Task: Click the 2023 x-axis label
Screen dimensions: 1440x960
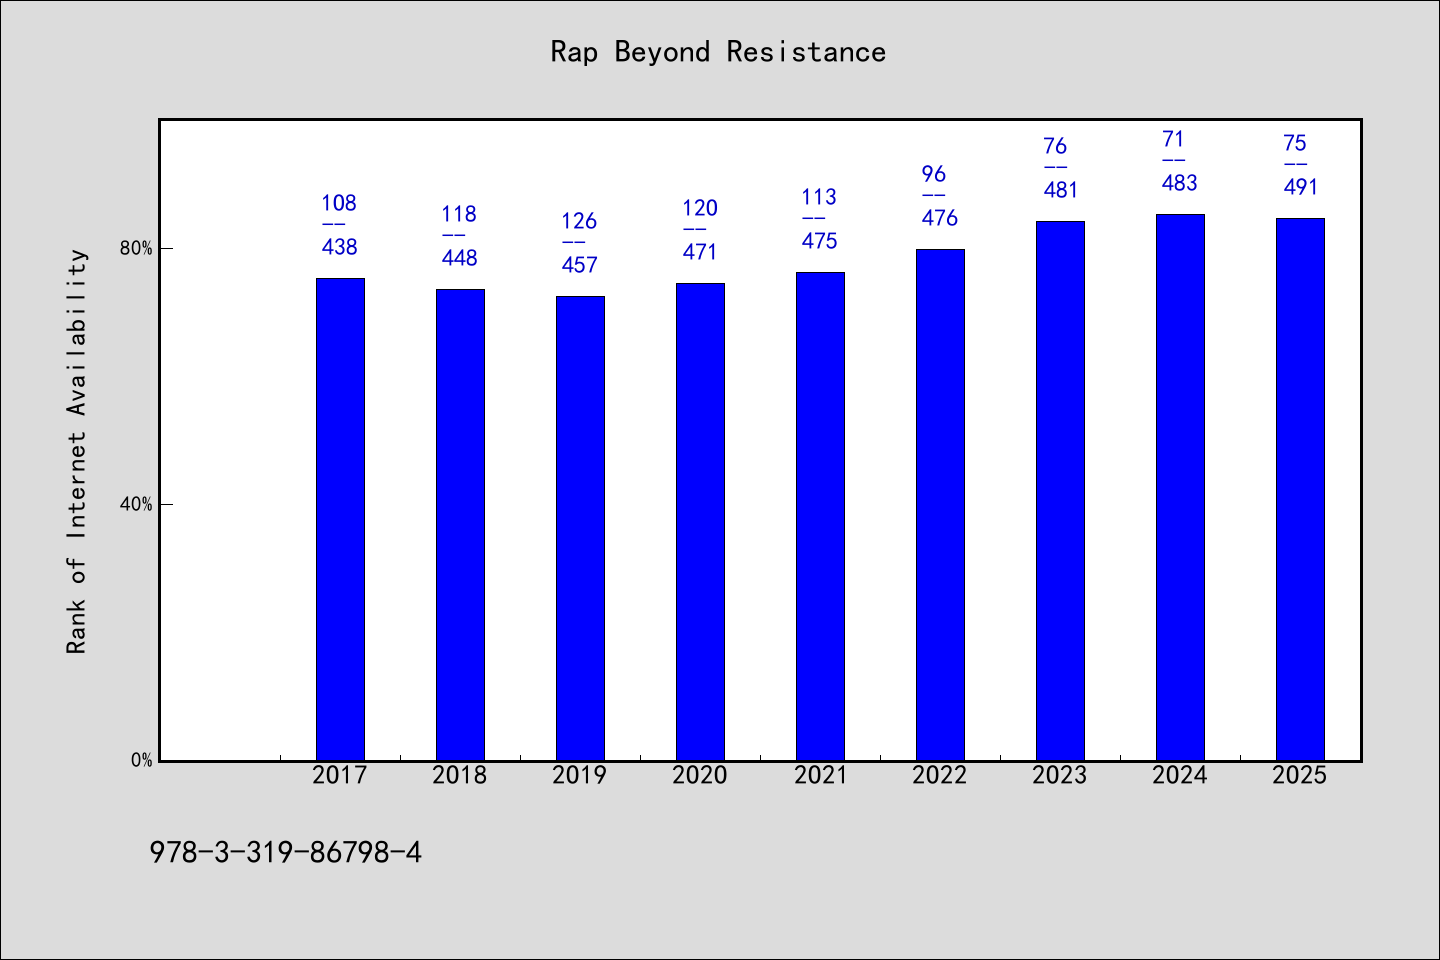Action: (x=1060, y=775)
